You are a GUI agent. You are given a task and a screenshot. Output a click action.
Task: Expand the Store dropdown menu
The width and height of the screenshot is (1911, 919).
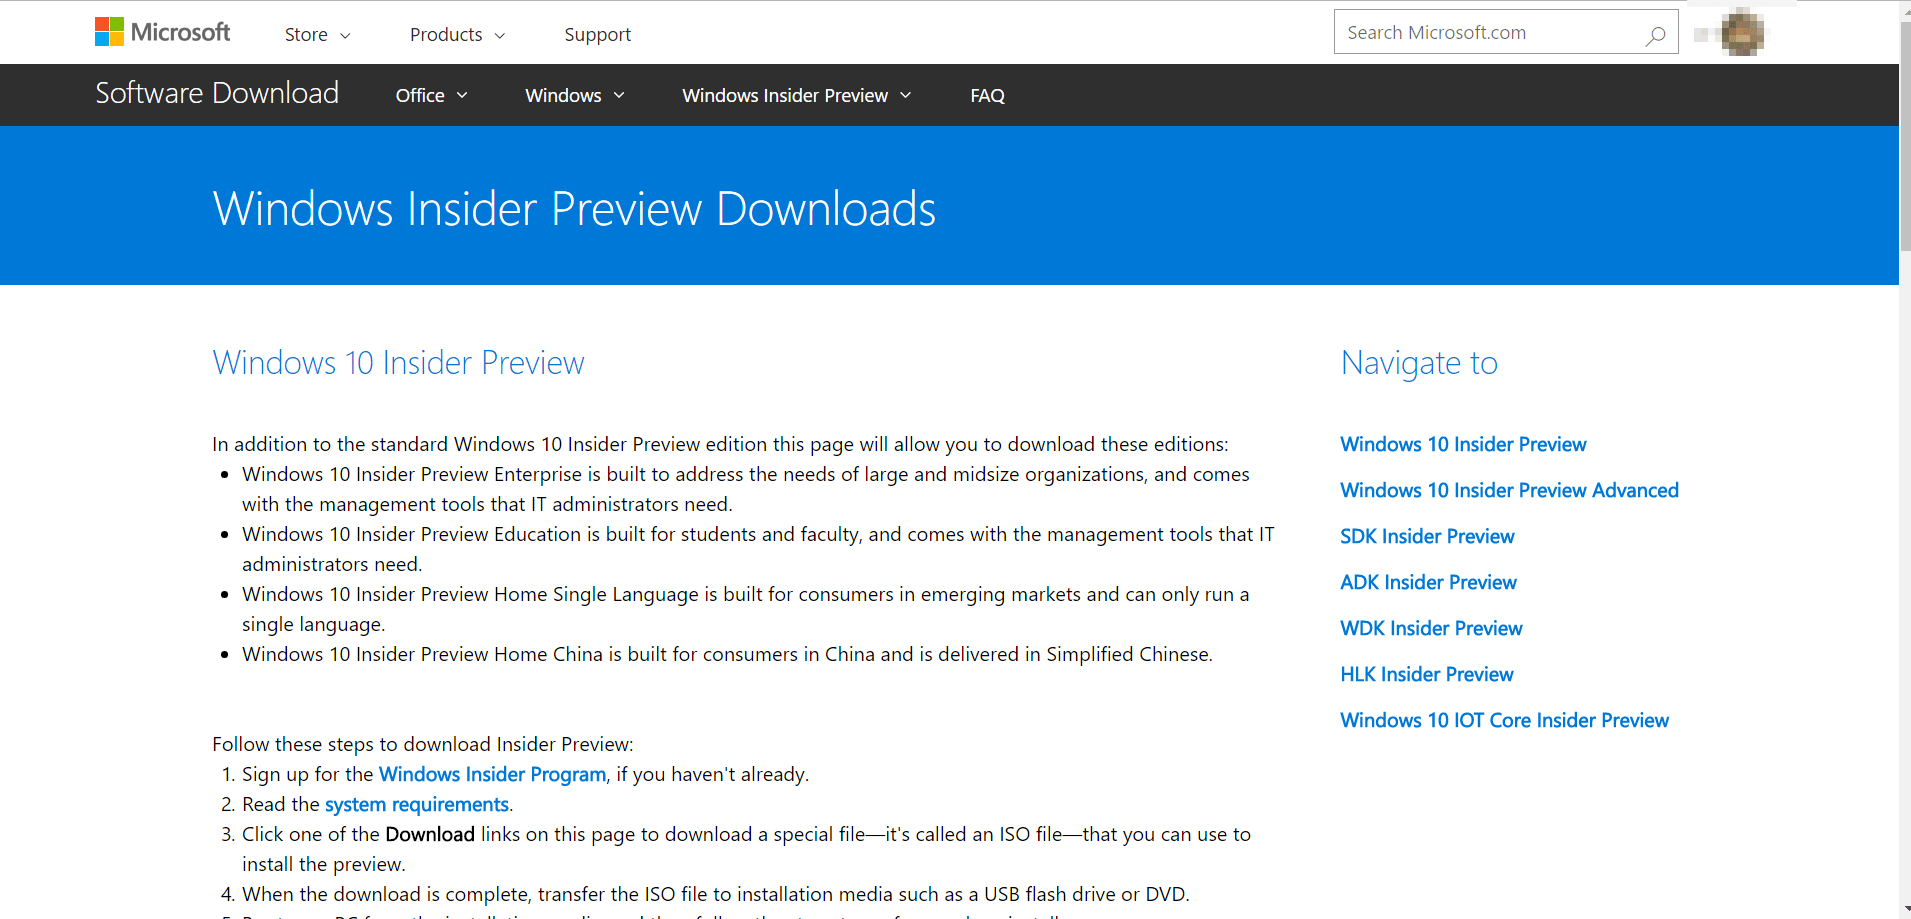tap(317, 35)
